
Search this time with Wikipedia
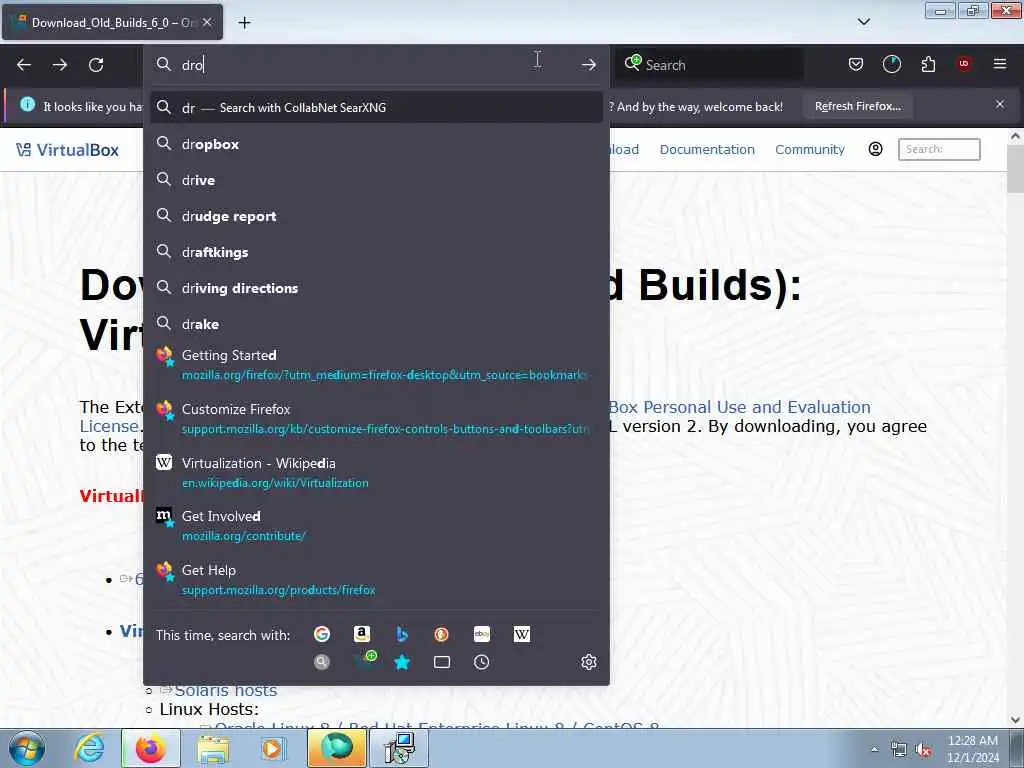click(x=522, y=634)
